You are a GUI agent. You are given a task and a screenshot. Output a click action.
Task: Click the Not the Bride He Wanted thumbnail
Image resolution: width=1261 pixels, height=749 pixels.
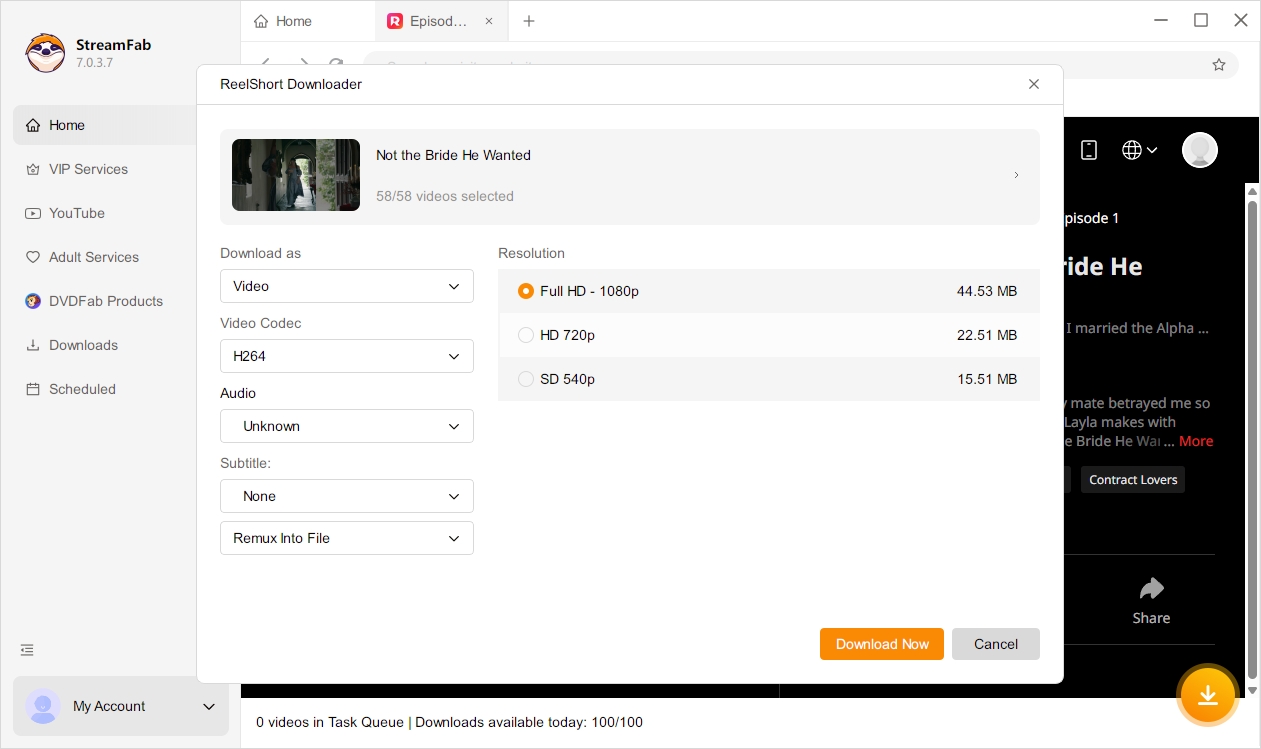pyautogui.click(x=296, y=175)
